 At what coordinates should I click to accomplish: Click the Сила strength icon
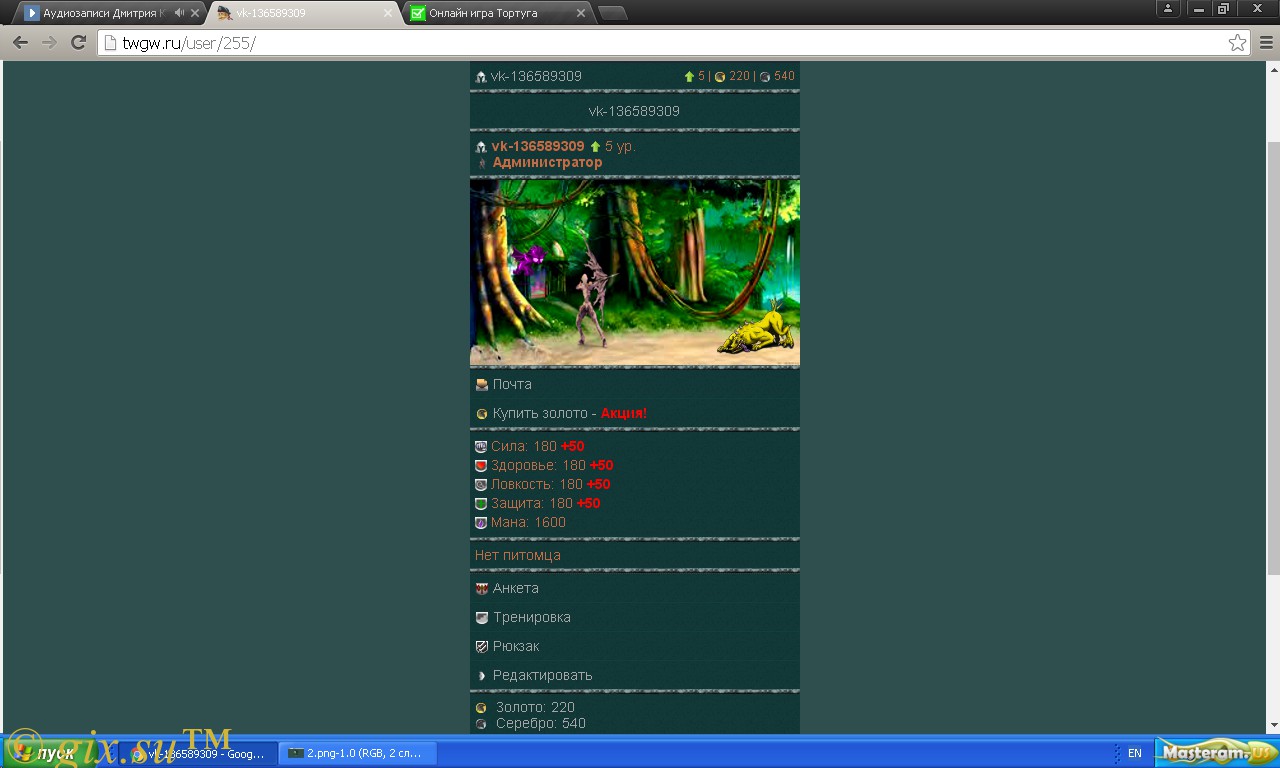pos(481,447)
